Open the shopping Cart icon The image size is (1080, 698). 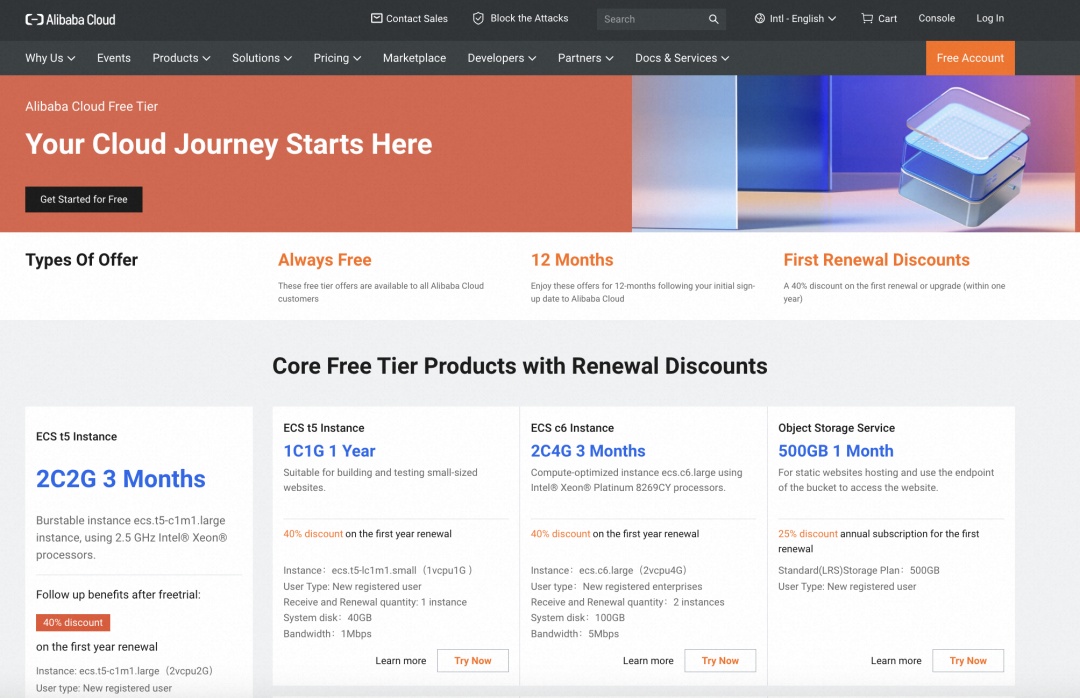867,19
